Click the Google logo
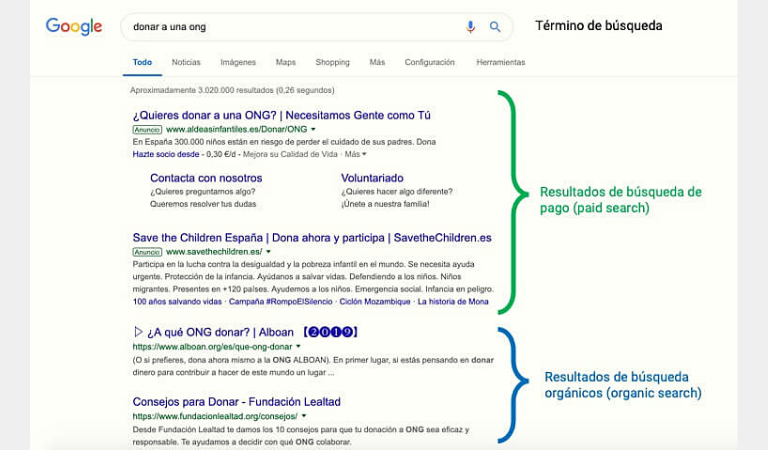The width and height of the screenshot is (768, 450). coord(74,26)
